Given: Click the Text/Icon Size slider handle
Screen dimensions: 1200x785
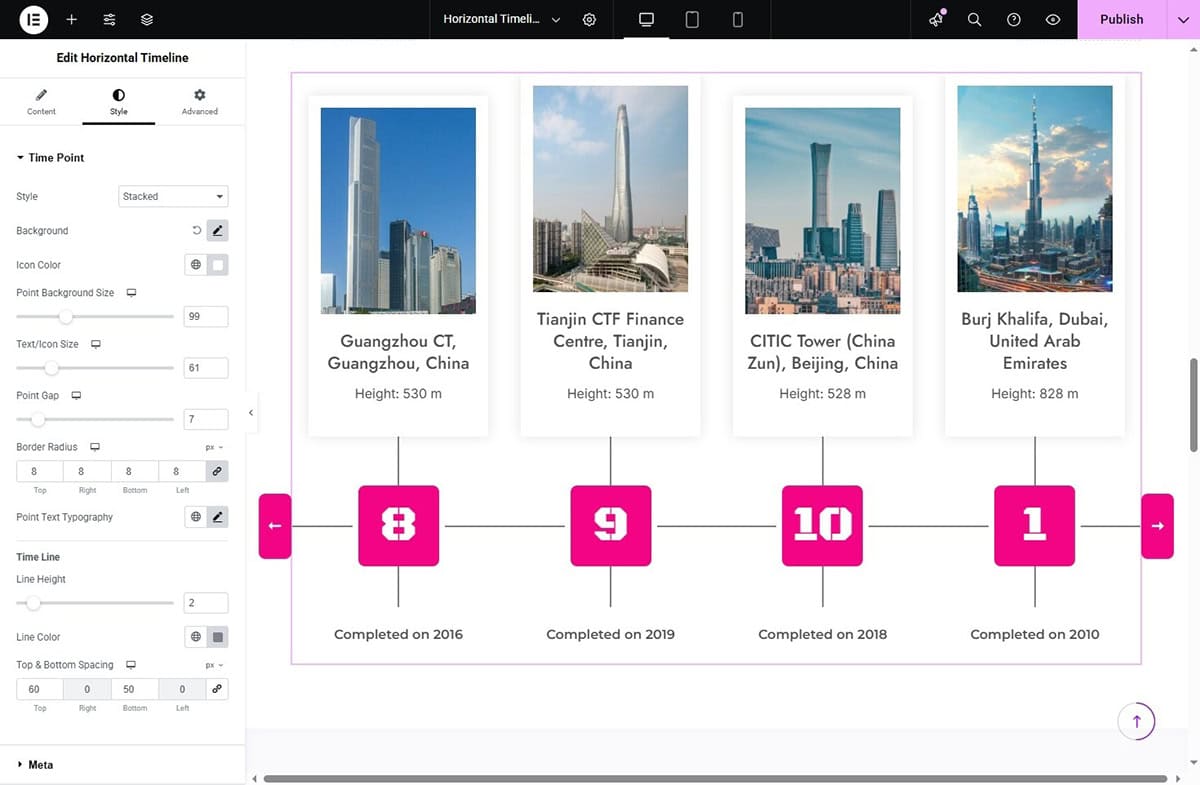Looking at the screenshot, I should [x=51, y=368].
